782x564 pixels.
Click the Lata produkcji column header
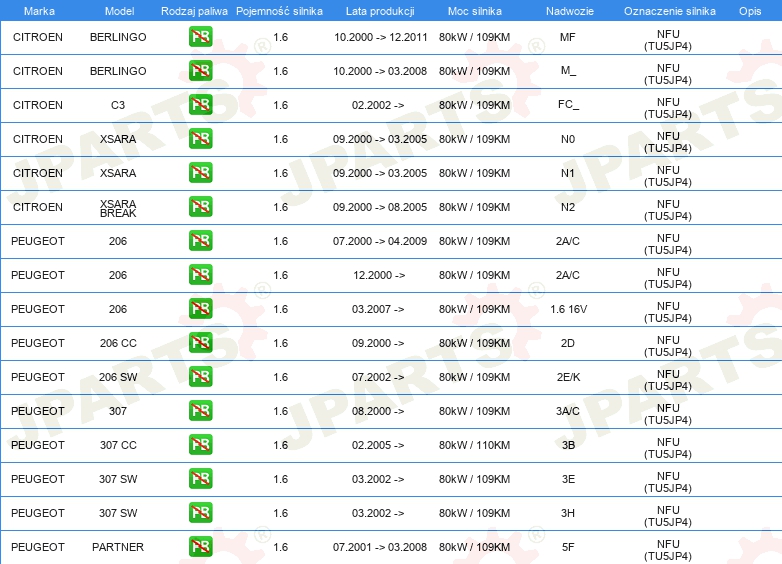pos(380,11)
